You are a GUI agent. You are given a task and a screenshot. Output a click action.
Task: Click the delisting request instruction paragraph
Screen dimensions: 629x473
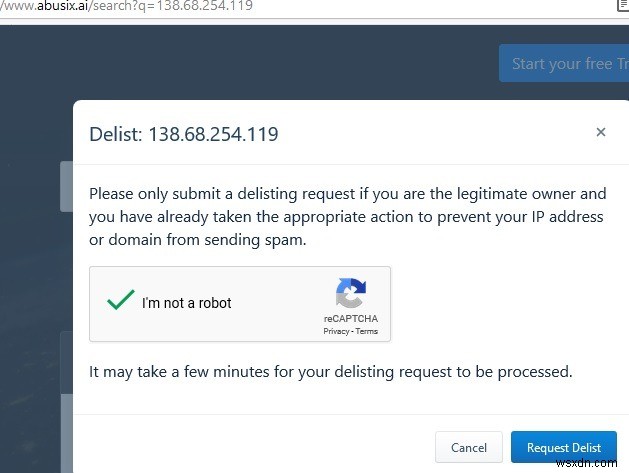click(346, 217)
